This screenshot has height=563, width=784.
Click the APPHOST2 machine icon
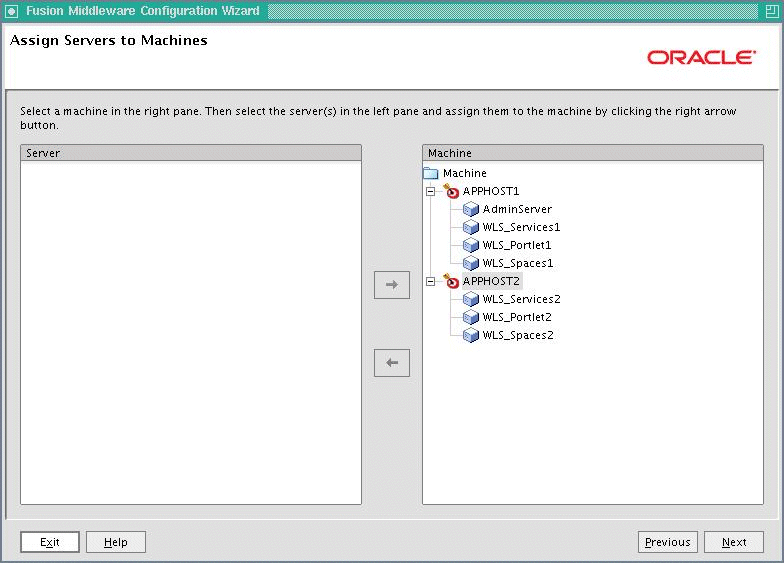pyautogui.click(x=451, y=282)
